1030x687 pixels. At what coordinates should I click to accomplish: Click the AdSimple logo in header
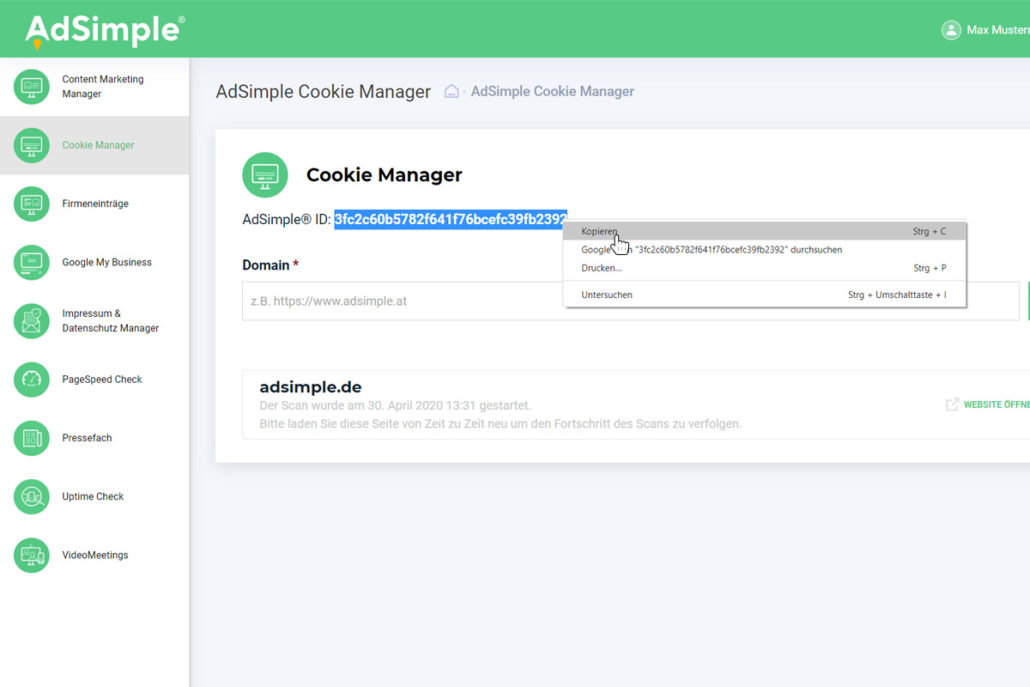104,30
